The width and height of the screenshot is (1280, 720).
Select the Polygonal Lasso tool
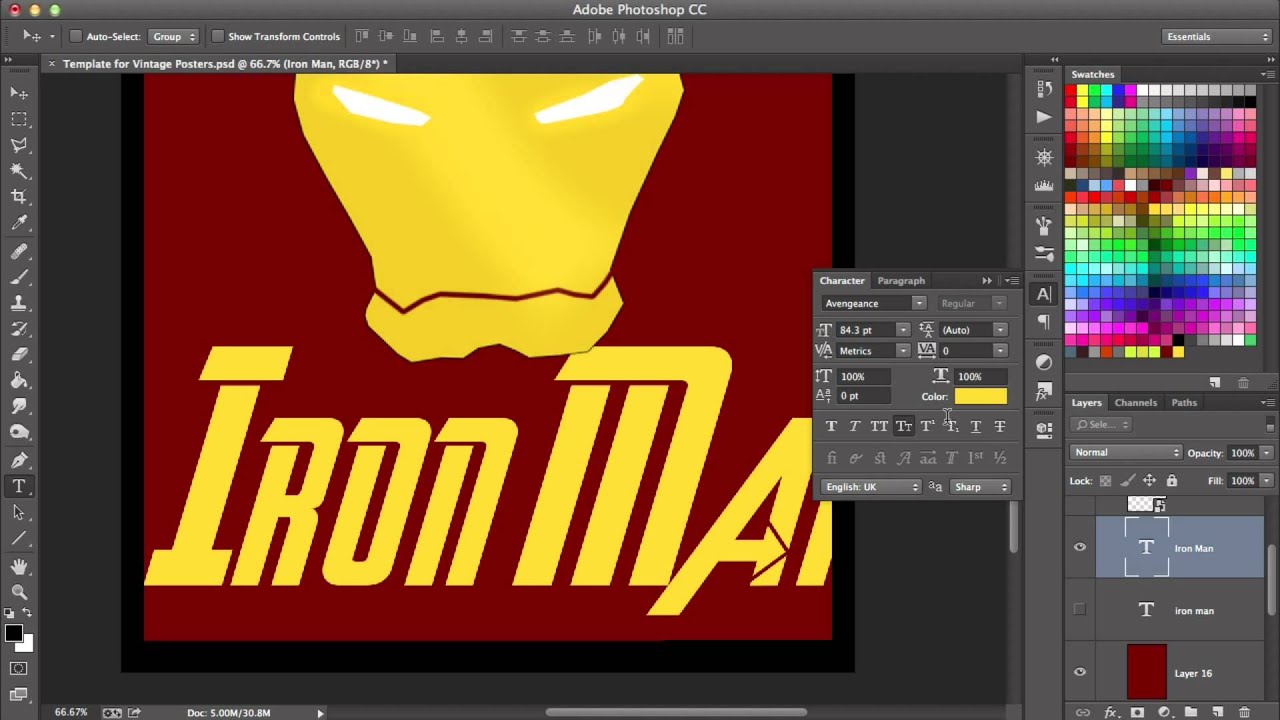19,145
